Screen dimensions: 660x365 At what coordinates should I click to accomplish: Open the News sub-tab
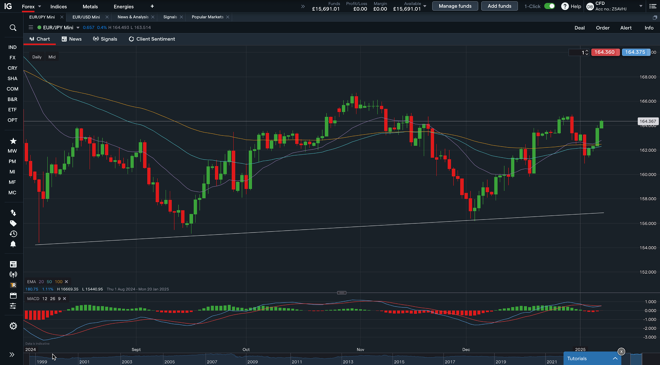coord(72,39)
